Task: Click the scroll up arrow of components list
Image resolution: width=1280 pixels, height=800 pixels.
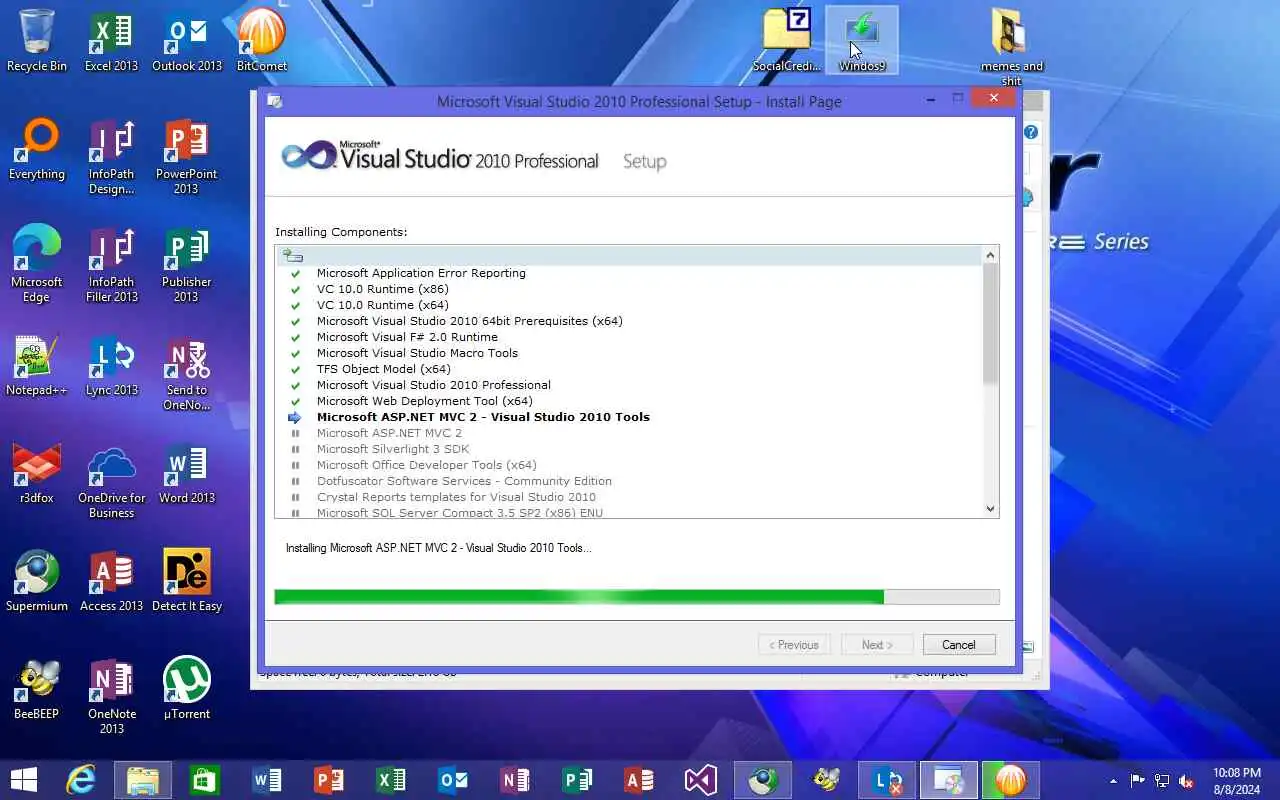Action: (x=990, y=255)
